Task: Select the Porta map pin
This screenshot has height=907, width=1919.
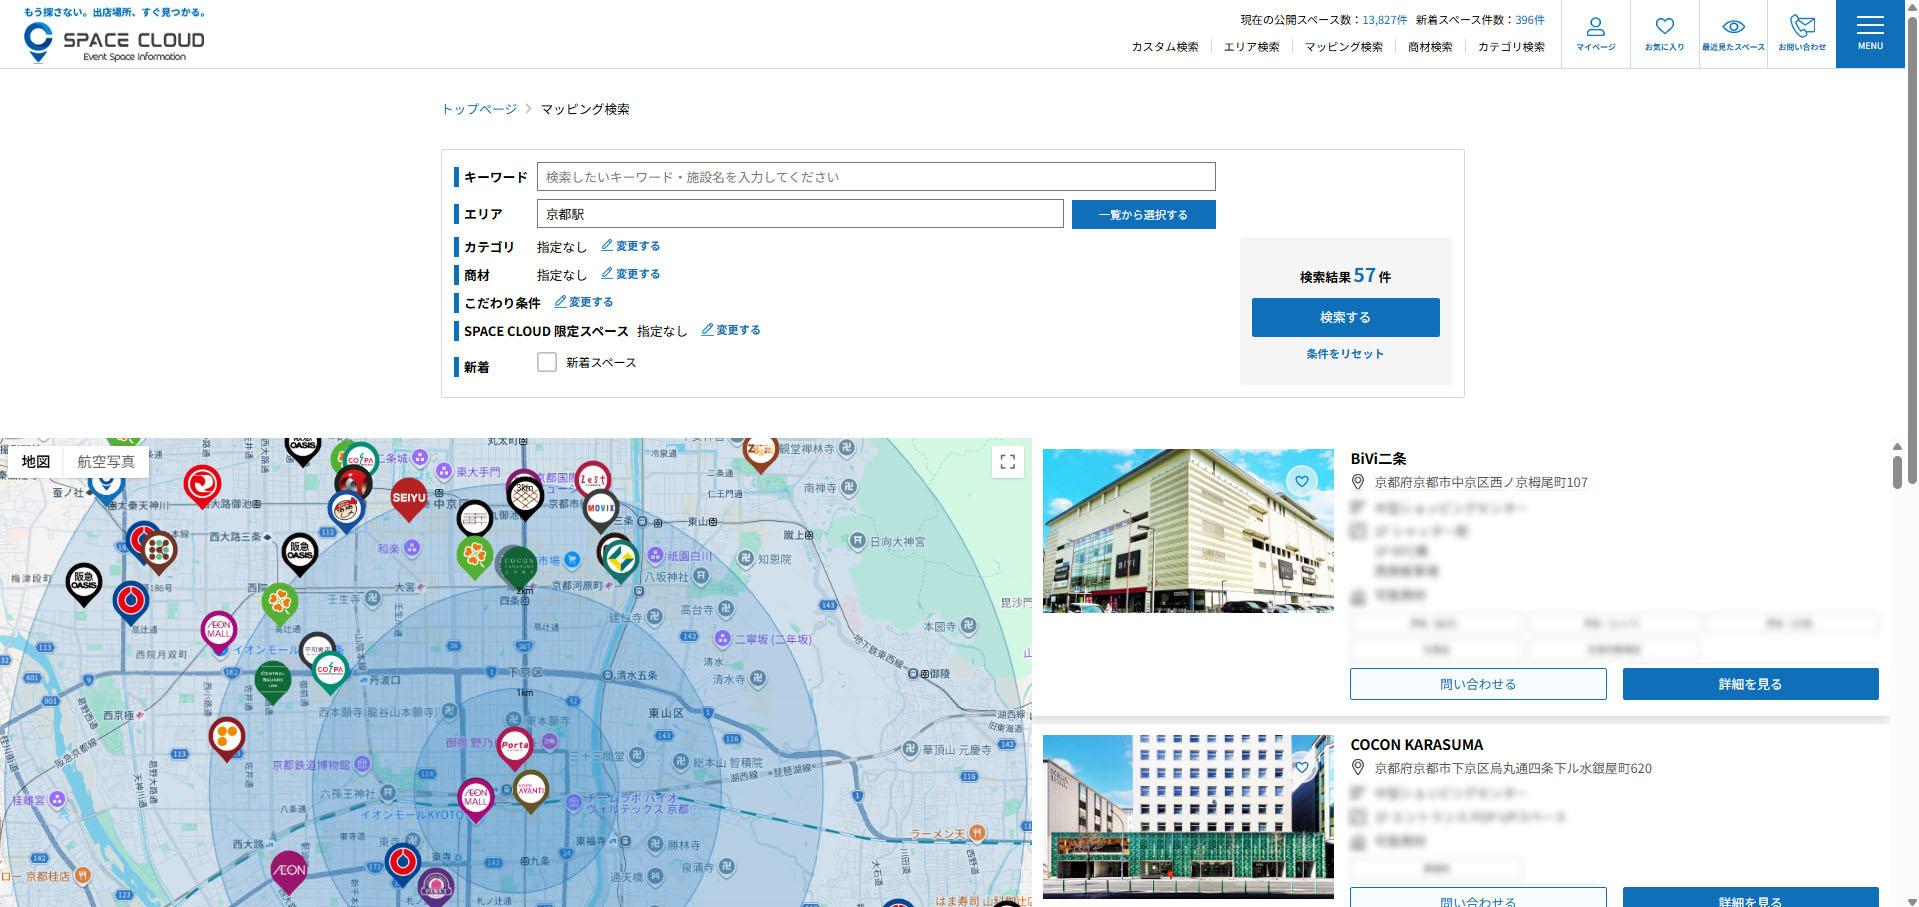Action: (x=515, y=747)
